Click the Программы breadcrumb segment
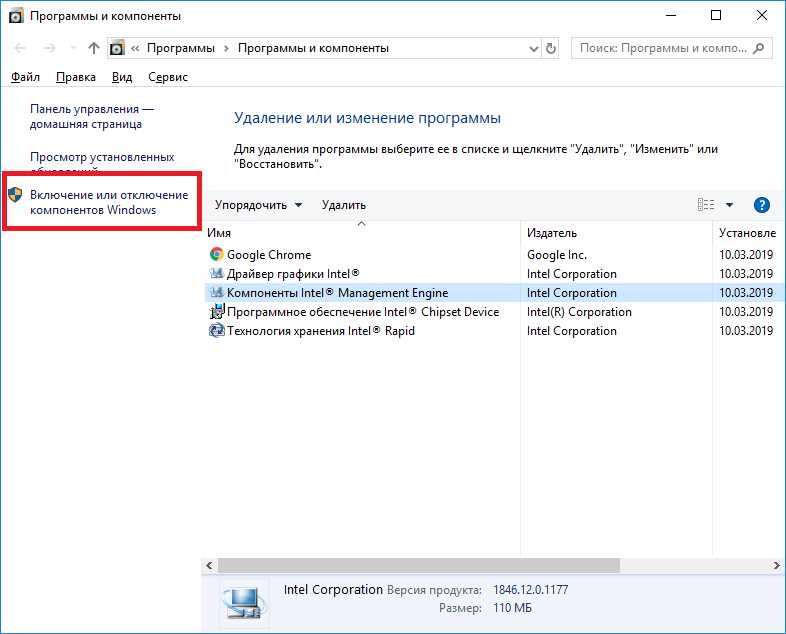786x634 pixels. [180, 48]
